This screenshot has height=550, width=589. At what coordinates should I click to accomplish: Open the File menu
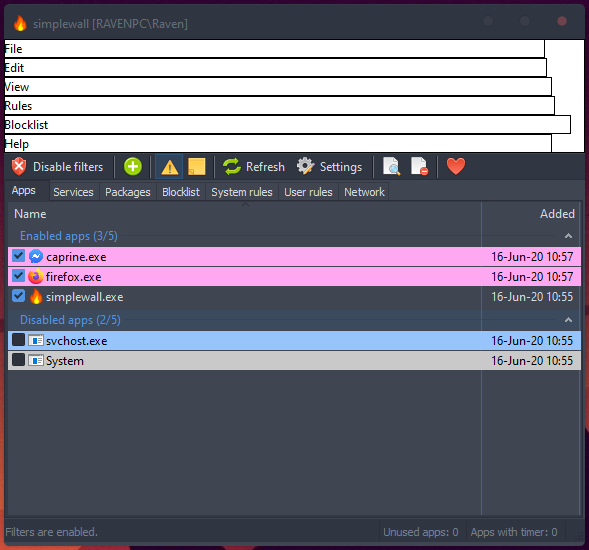coord(274,49)
